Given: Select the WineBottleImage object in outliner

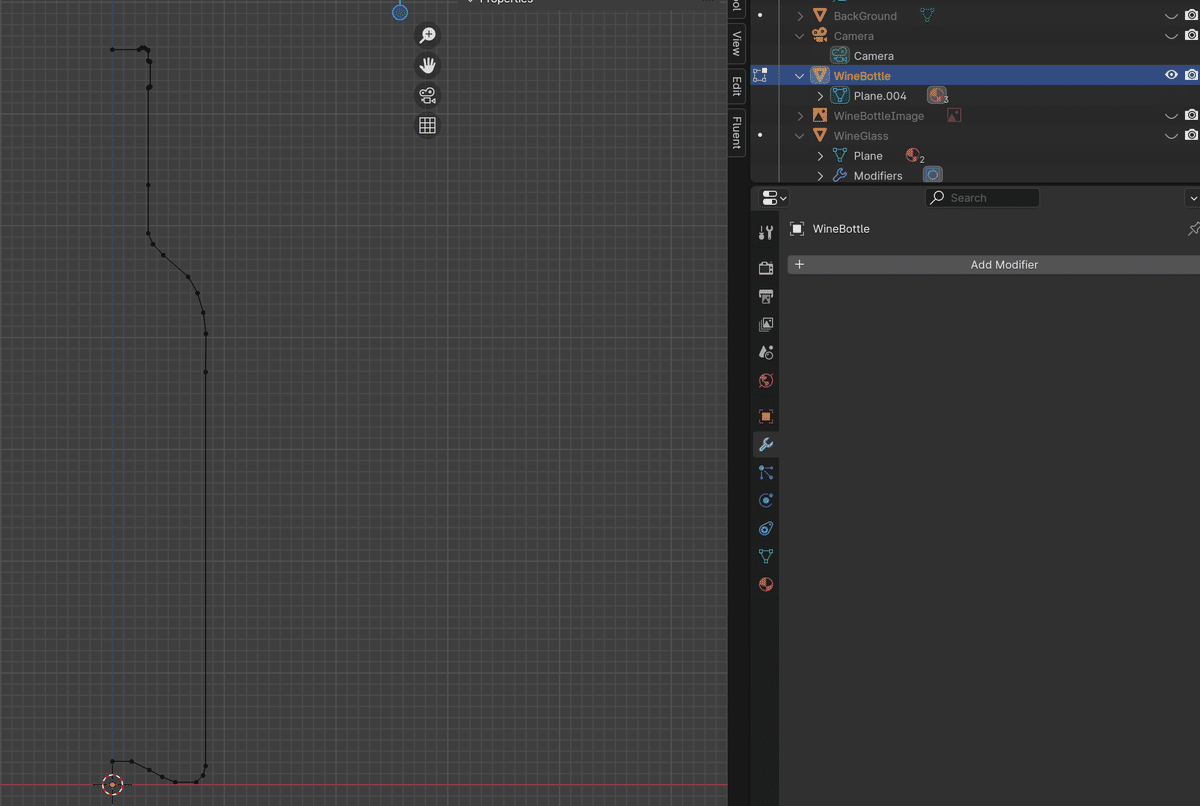Looking at the screenshot, I should tap(879, 116).
